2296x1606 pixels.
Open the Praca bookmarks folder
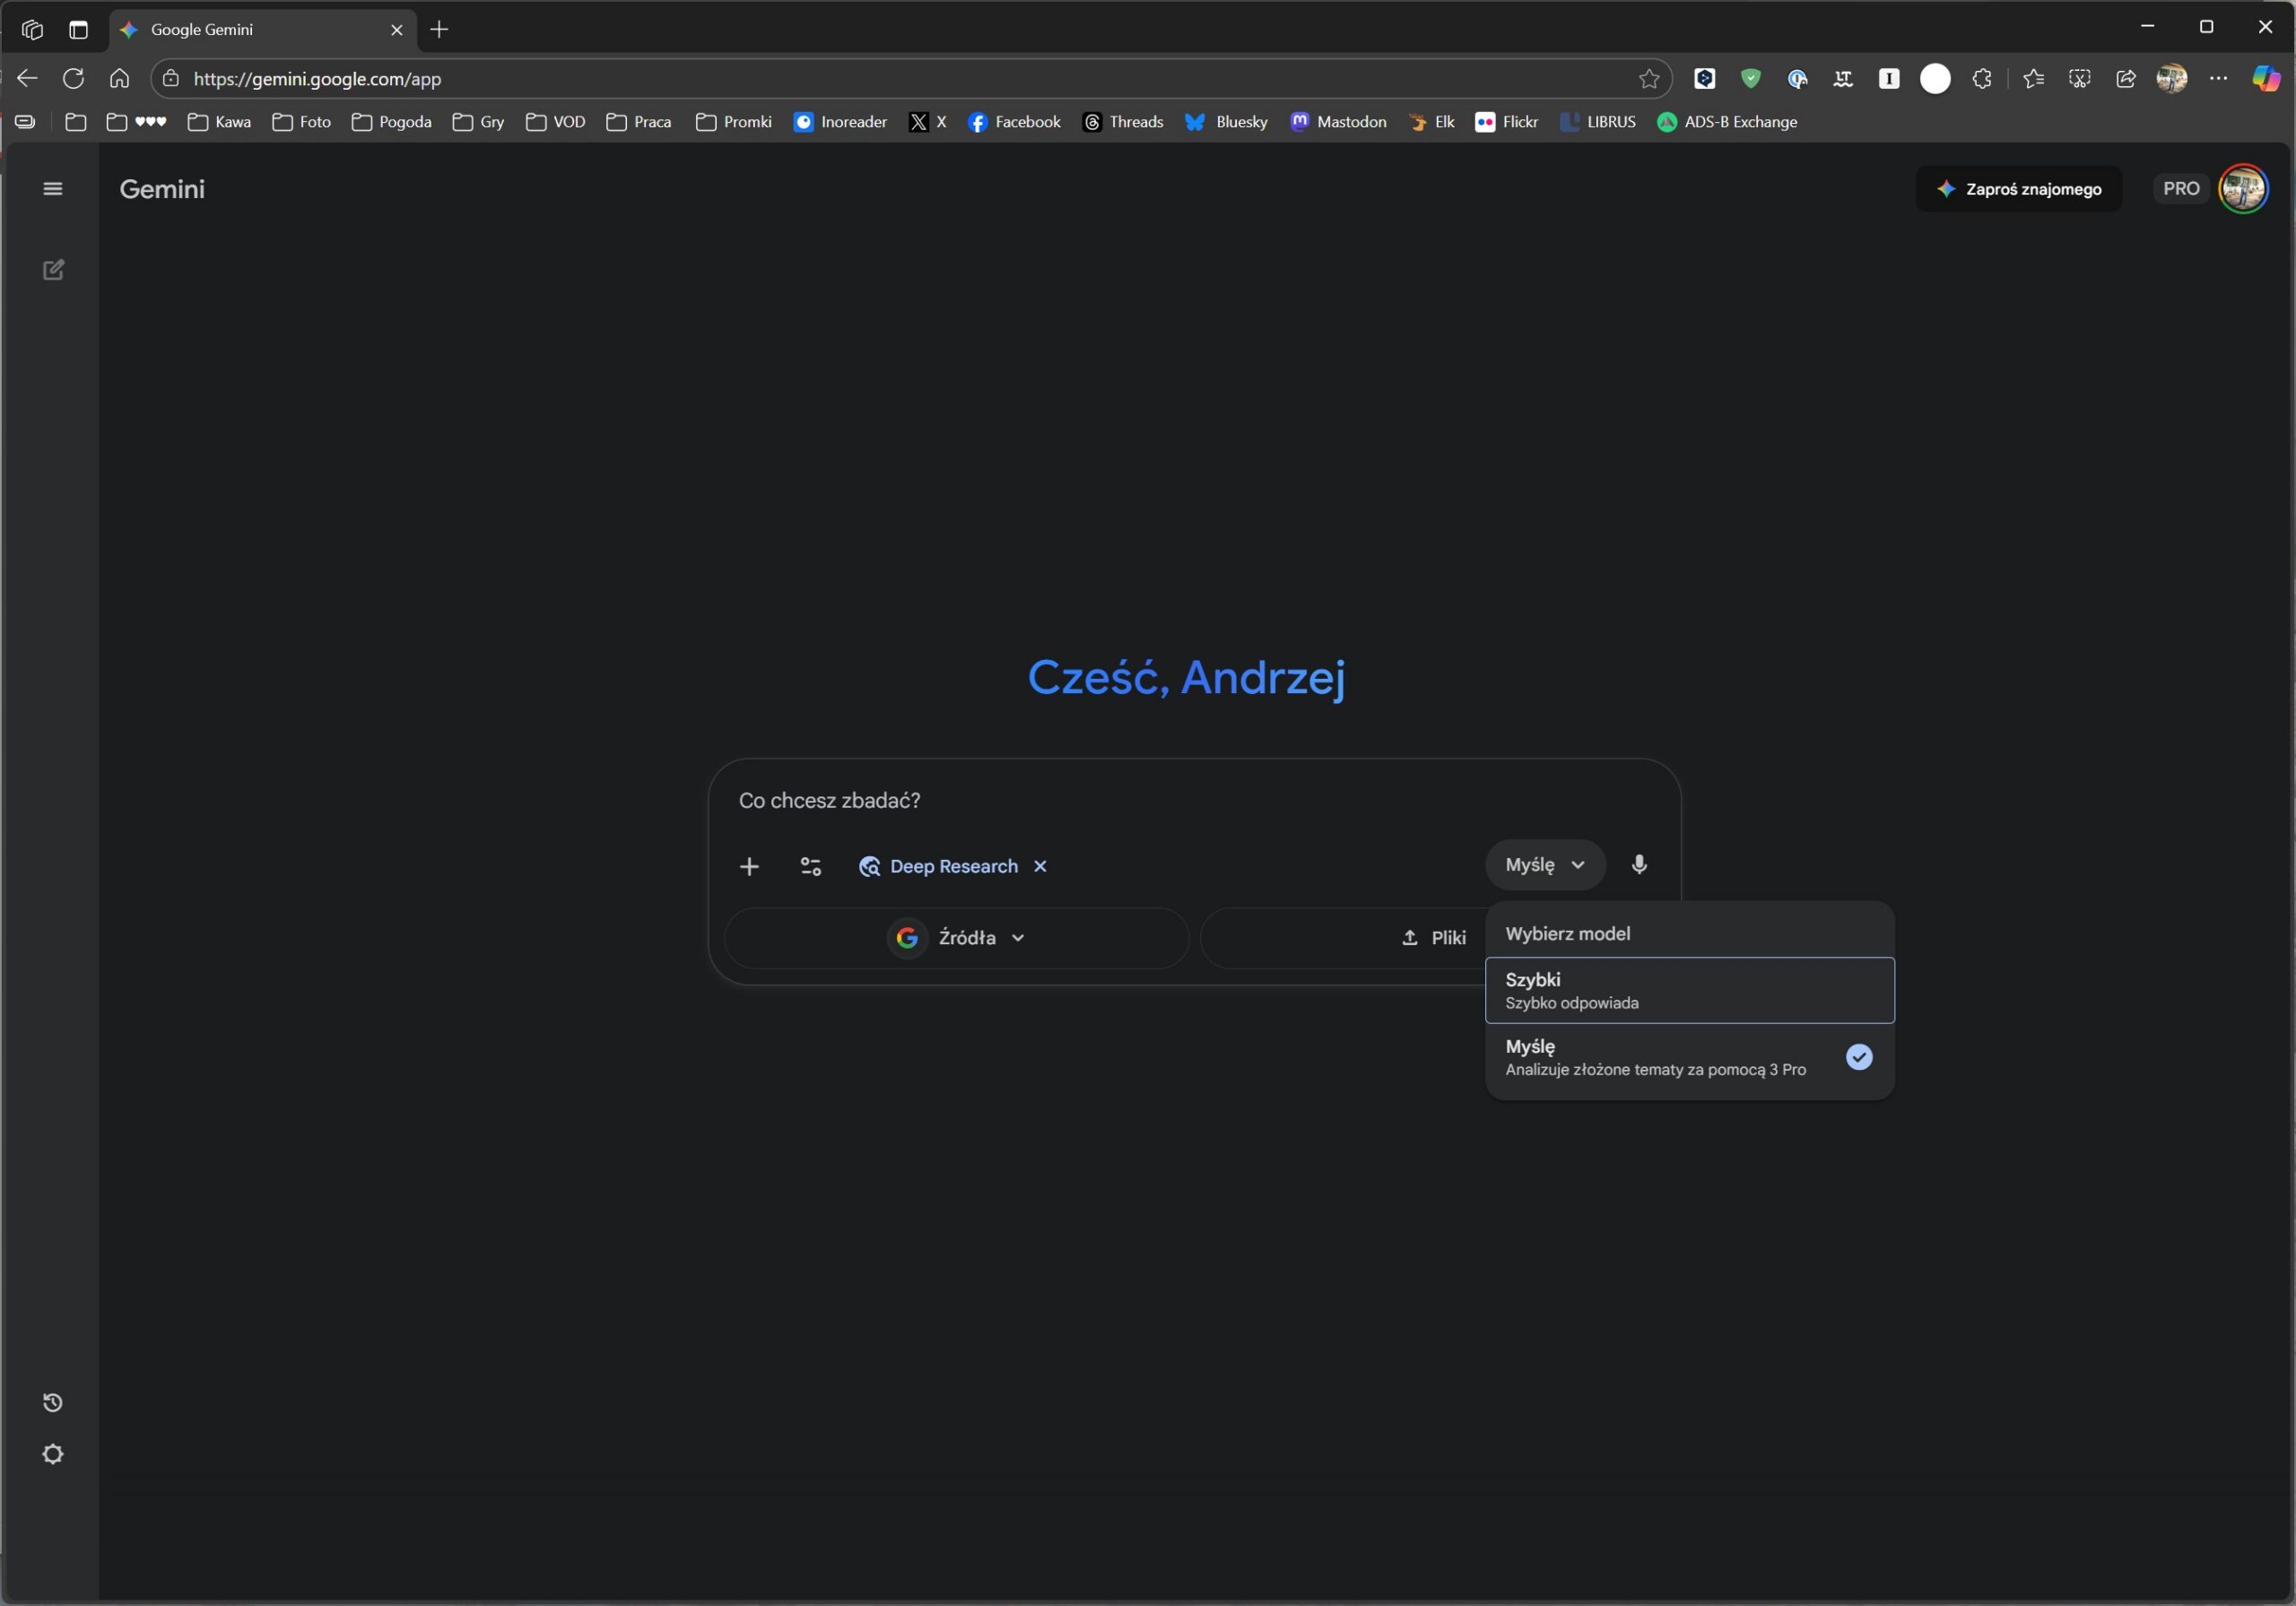tap(639, 122)
